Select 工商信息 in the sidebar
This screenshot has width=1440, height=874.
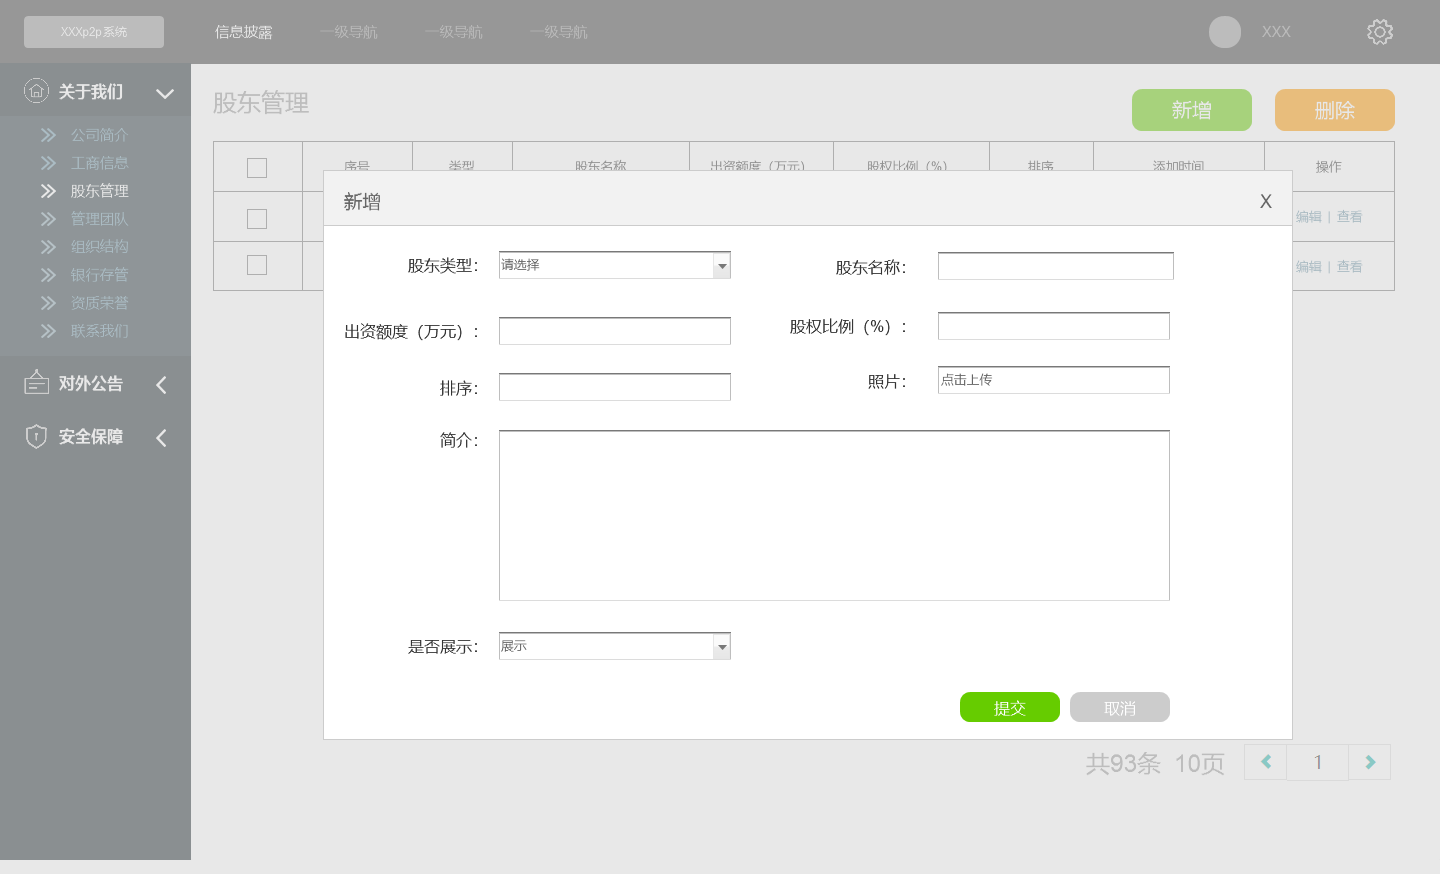tap(99, 163)
